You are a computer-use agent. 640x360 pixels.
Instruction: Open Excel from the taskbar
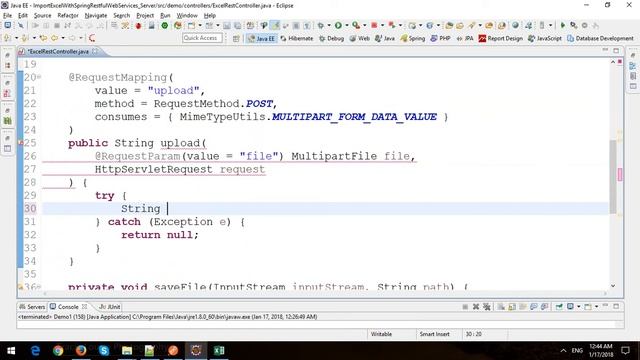click(x=219, y=351)
